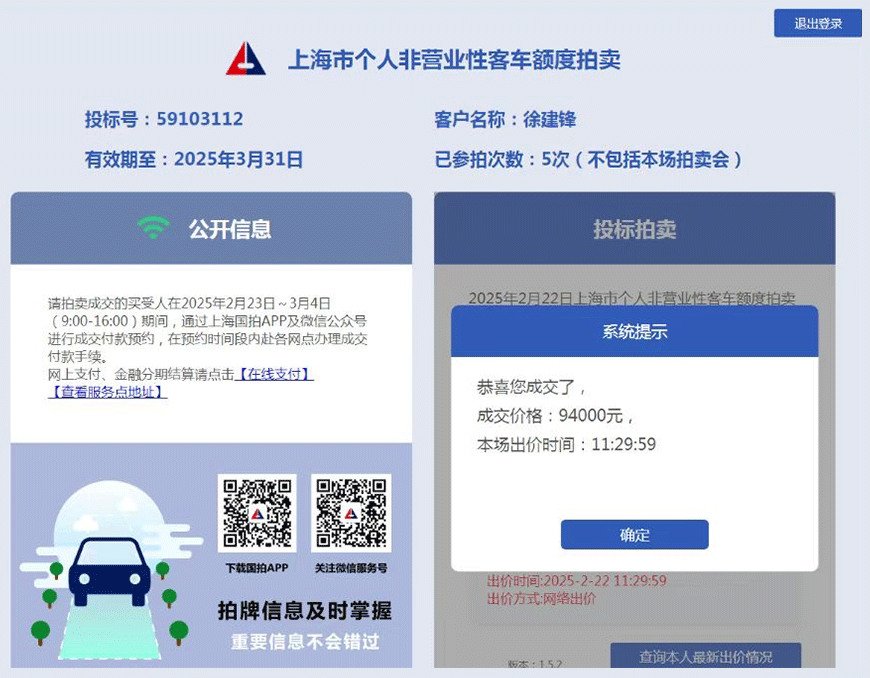Click the 确定 button in the dialog
Screen dimensions: 870x678
click(x=634, y=535)
